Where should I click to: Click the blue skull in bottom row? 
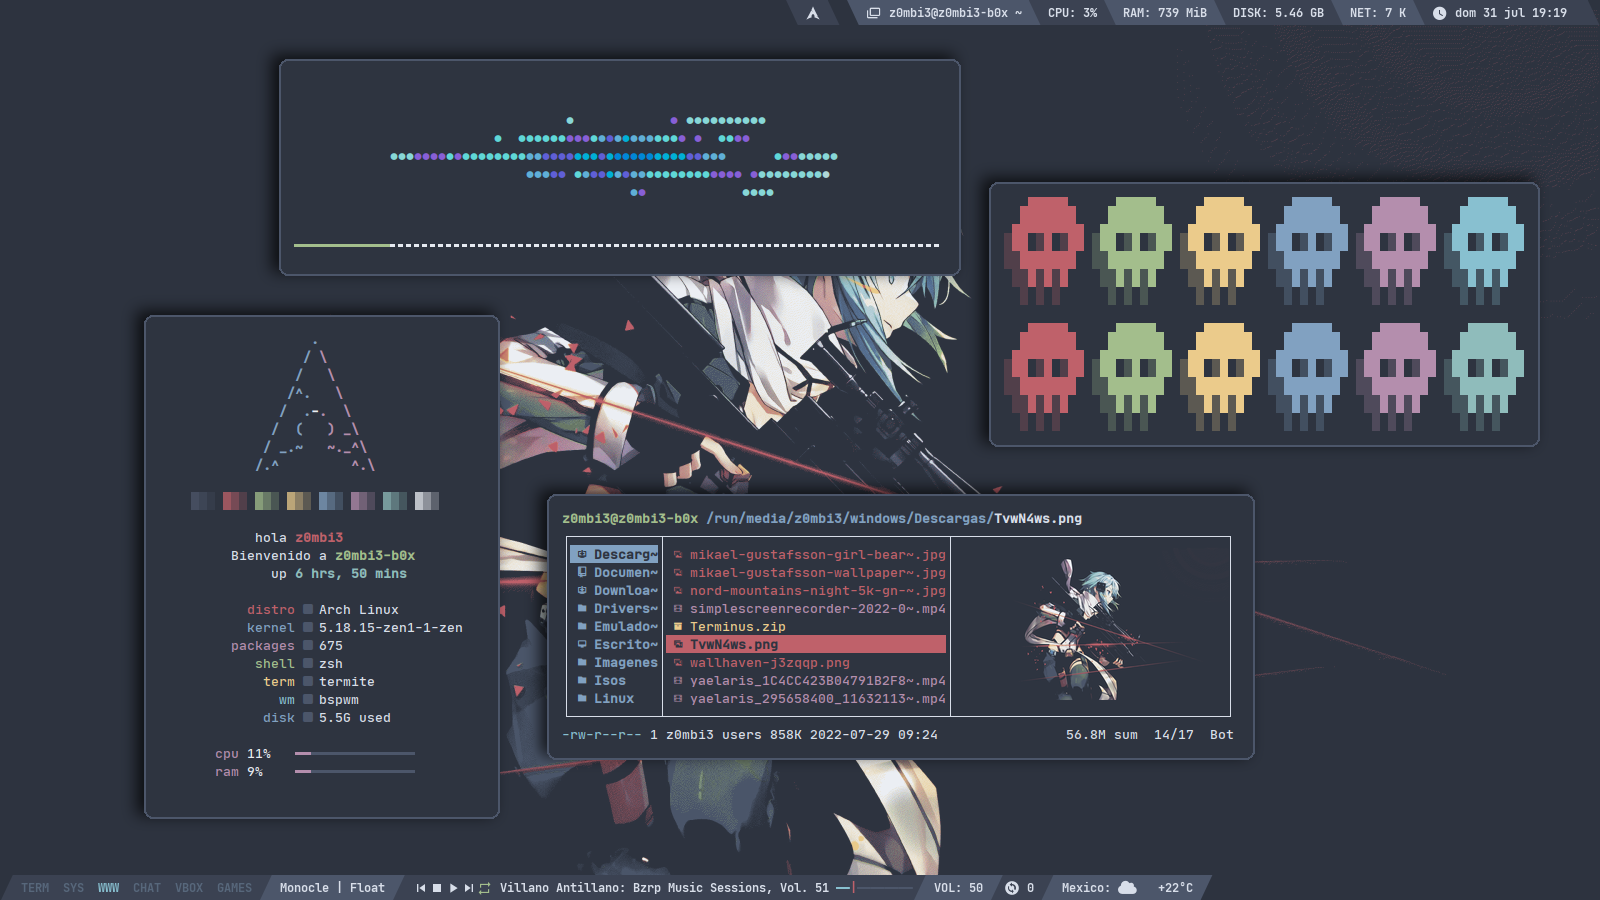pyautogui.click(x=1309, y=377)
